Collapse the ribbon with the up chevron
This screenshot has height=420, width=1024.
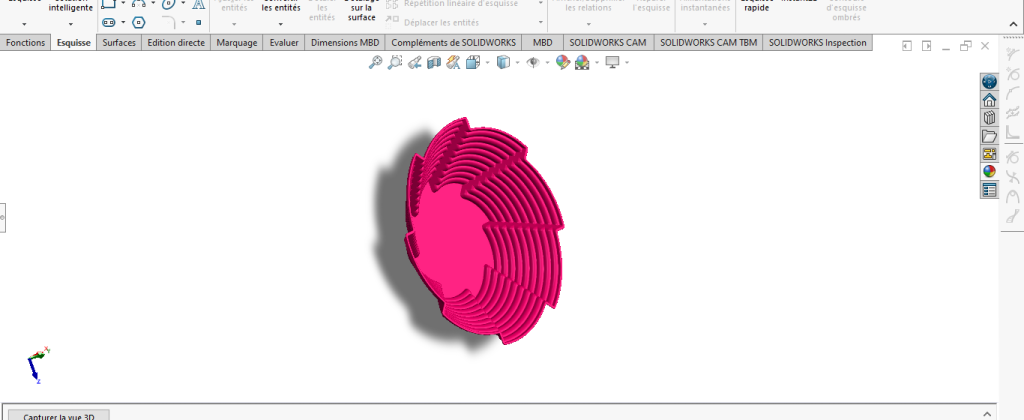[1012, 24]
